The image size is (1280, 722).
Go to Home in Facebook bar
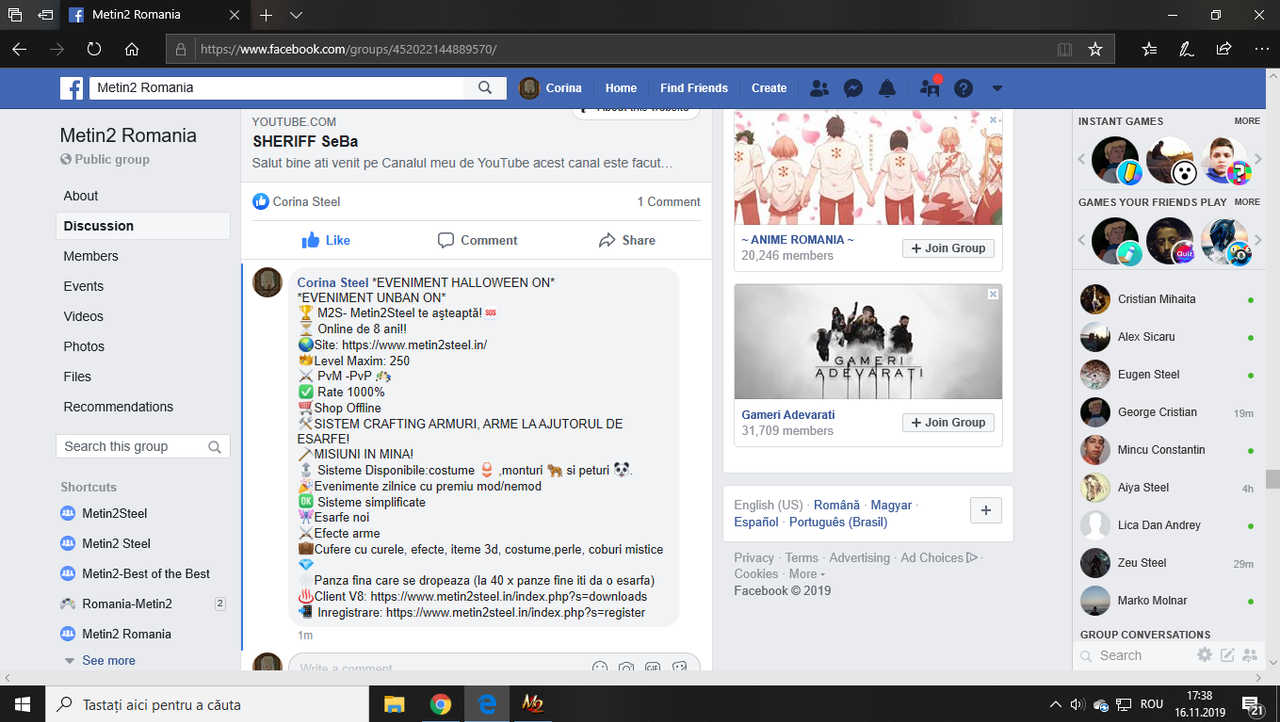621,88
